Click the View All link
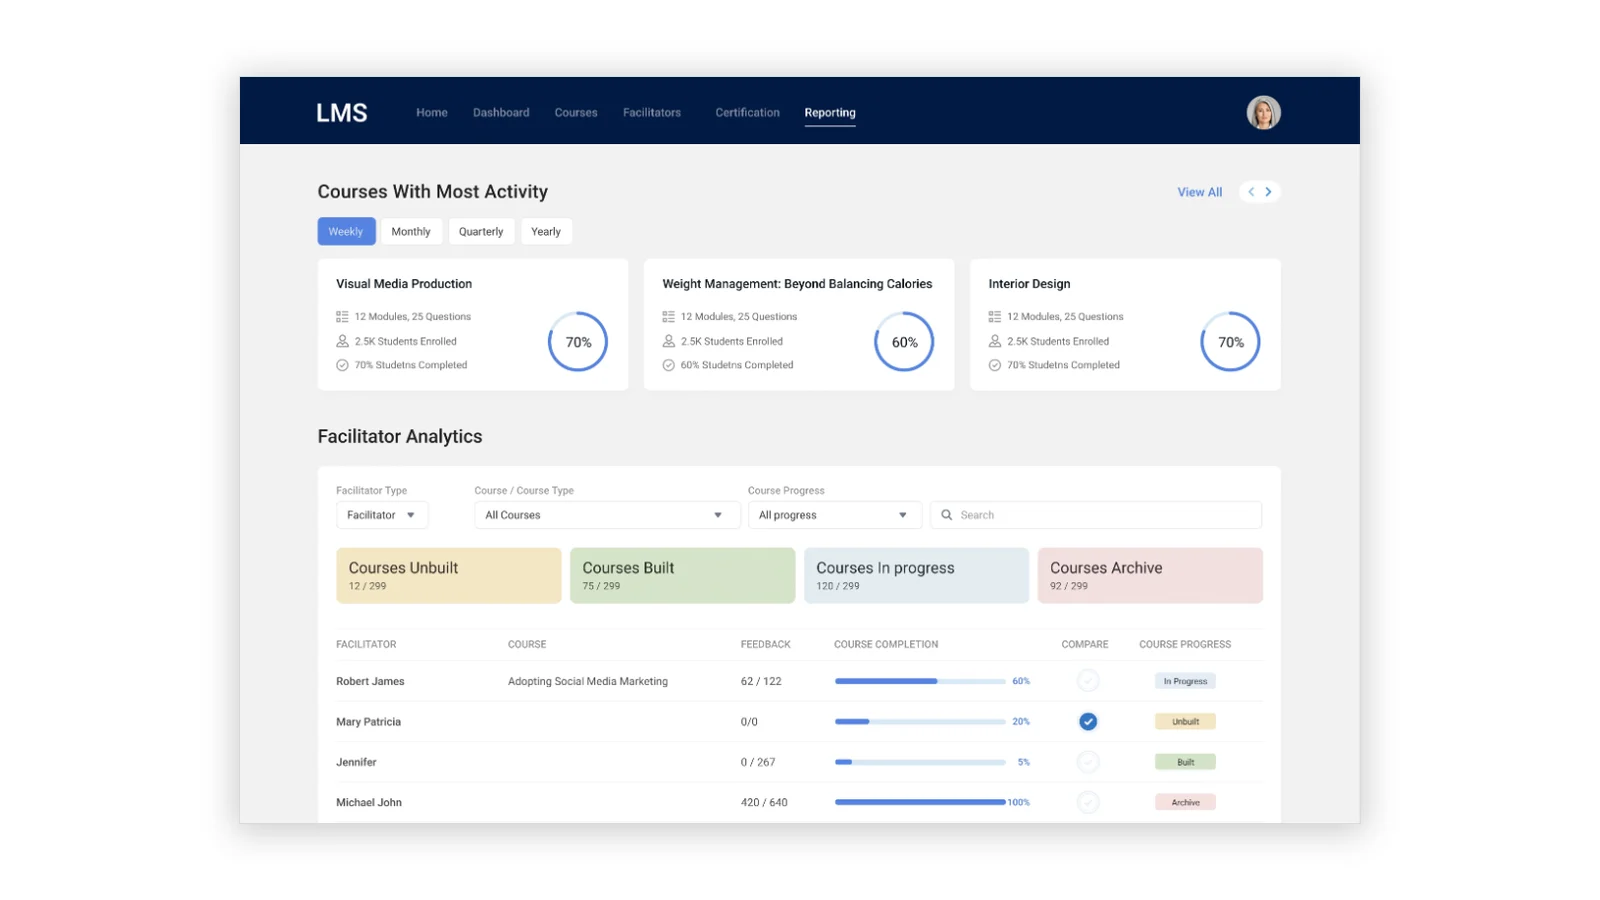This screenshot has height=900, width=1600. coord(1199,192)
